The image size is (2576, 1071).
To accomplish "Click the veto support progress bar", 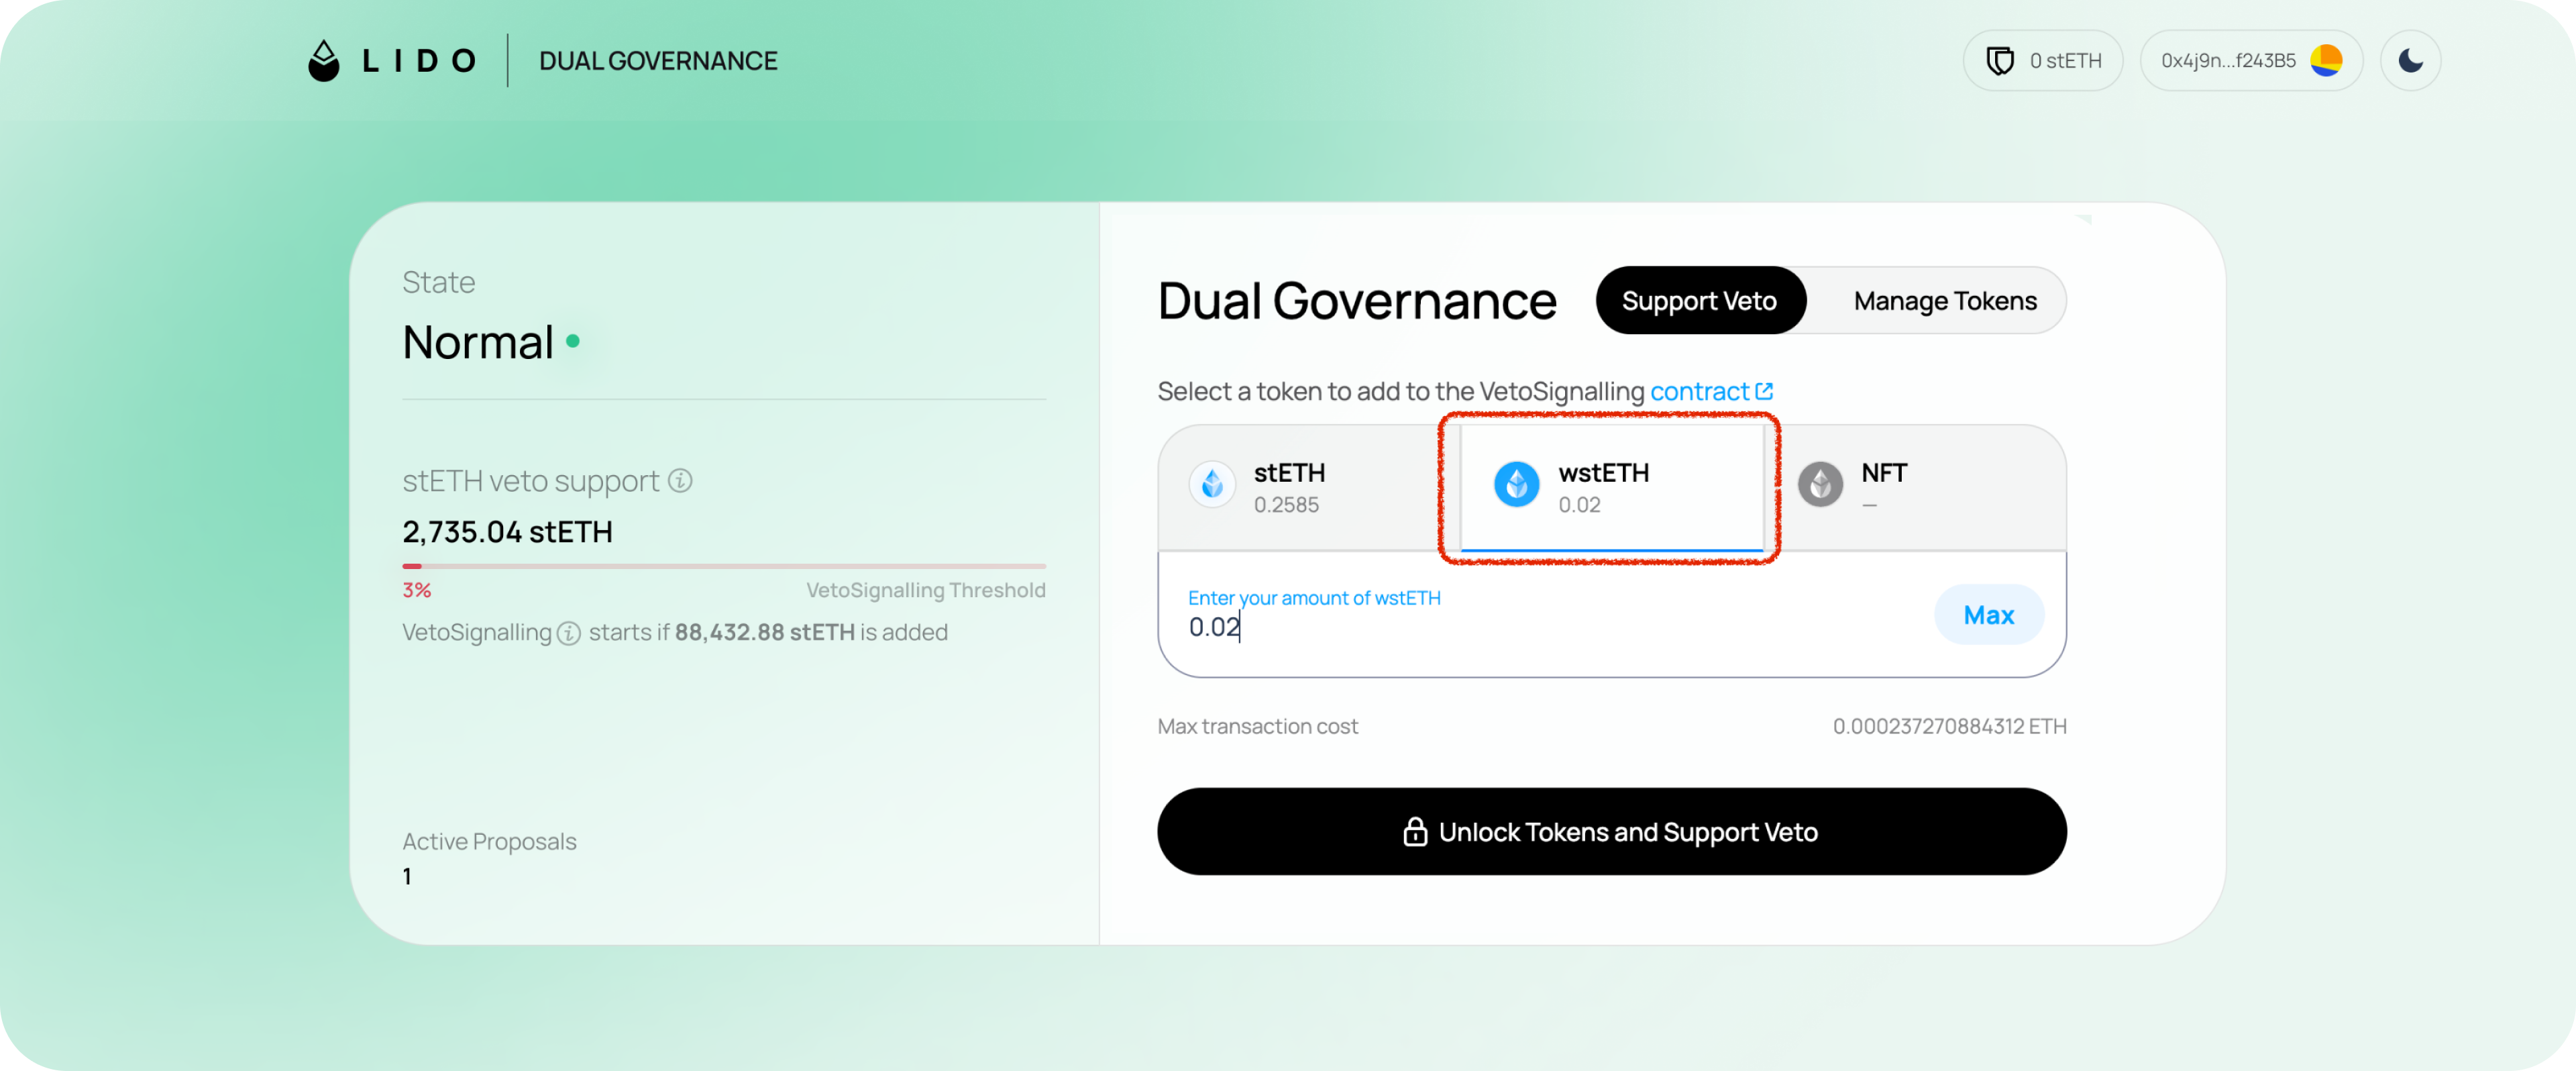I will [x=724, y=566].
